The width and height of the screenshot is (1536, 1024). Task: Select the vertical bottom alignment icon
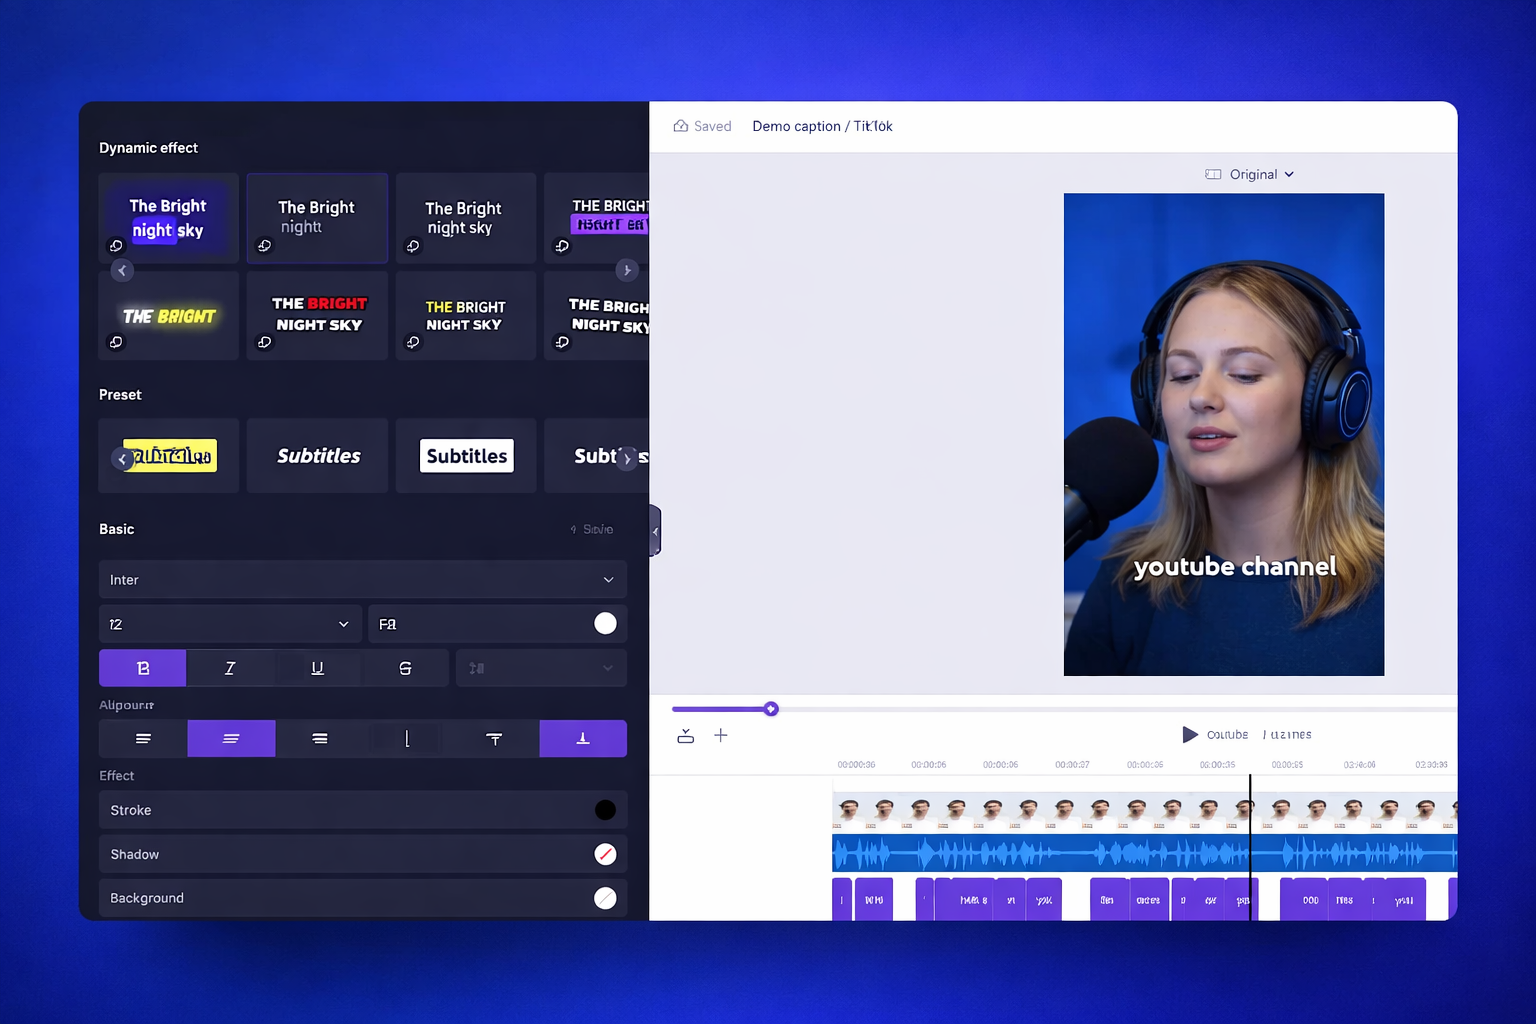pos(583,739)
